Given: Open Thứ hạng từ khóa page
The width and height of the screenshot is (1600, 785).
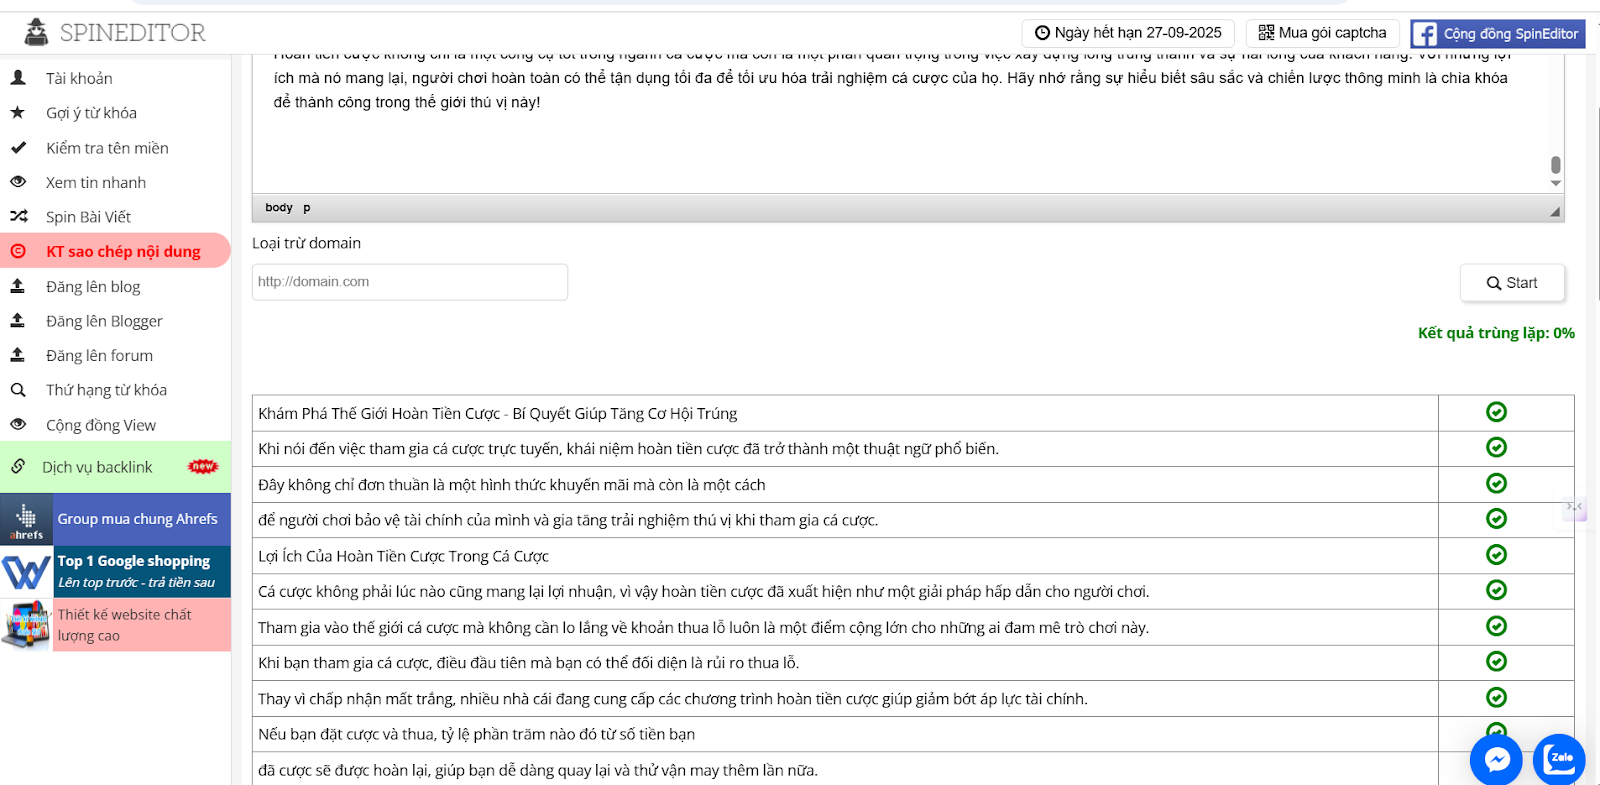Looking at the screenshot, I should pyautogui.click(x=106, y=390).
